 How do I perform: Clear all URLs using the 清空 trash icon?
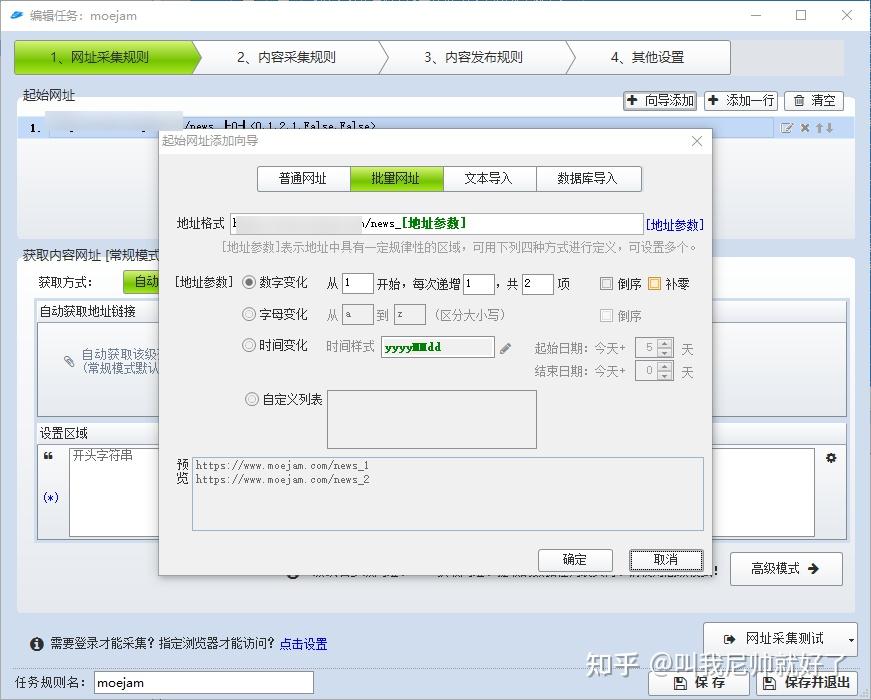[x=814, y=101]
